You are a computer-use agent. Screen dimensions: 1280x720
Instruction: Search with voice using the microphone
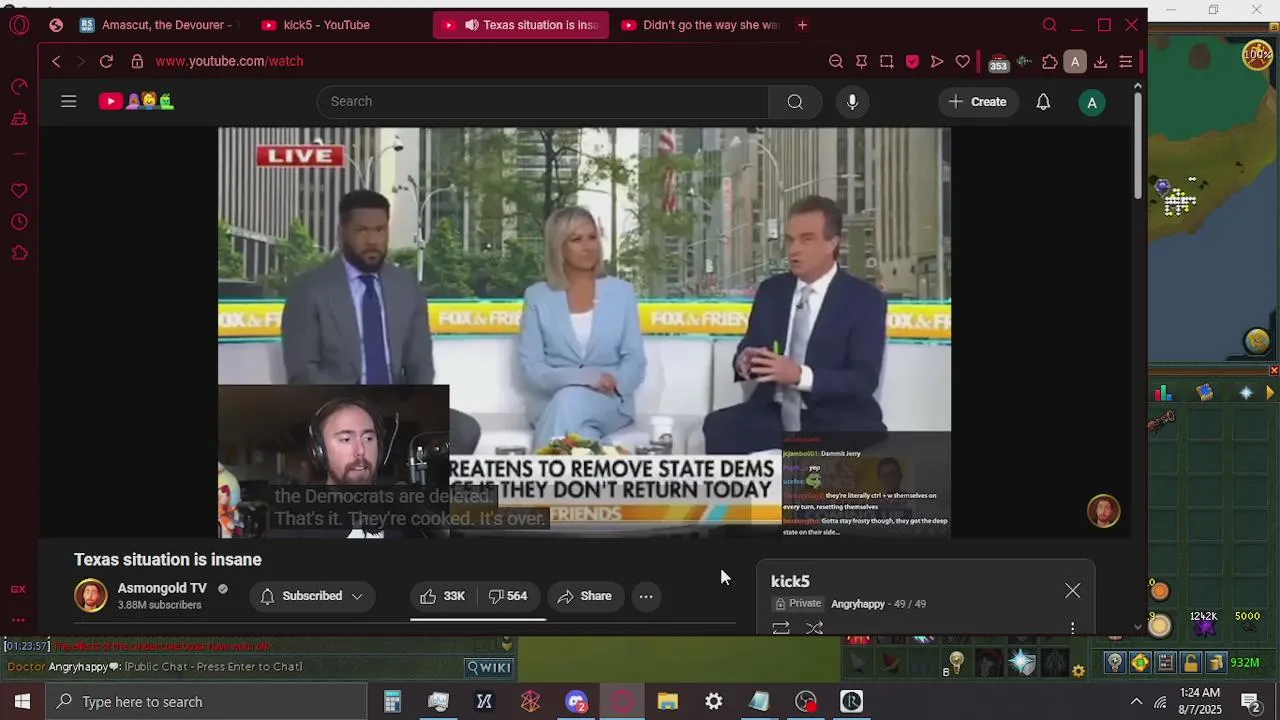[x=852, y=101]
